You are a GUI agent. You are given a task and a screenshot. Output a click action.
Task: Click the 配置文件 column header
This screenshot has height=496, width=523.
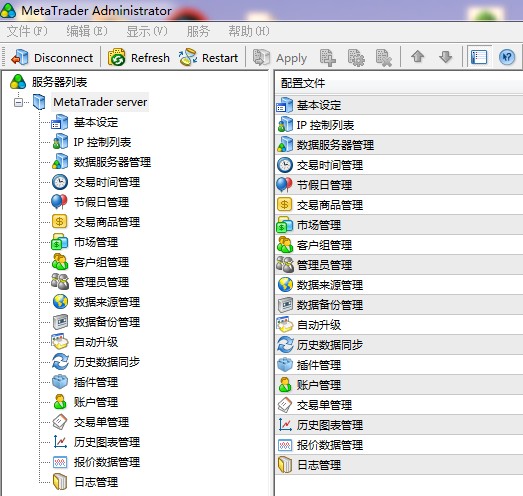click(x=399, y=83)
